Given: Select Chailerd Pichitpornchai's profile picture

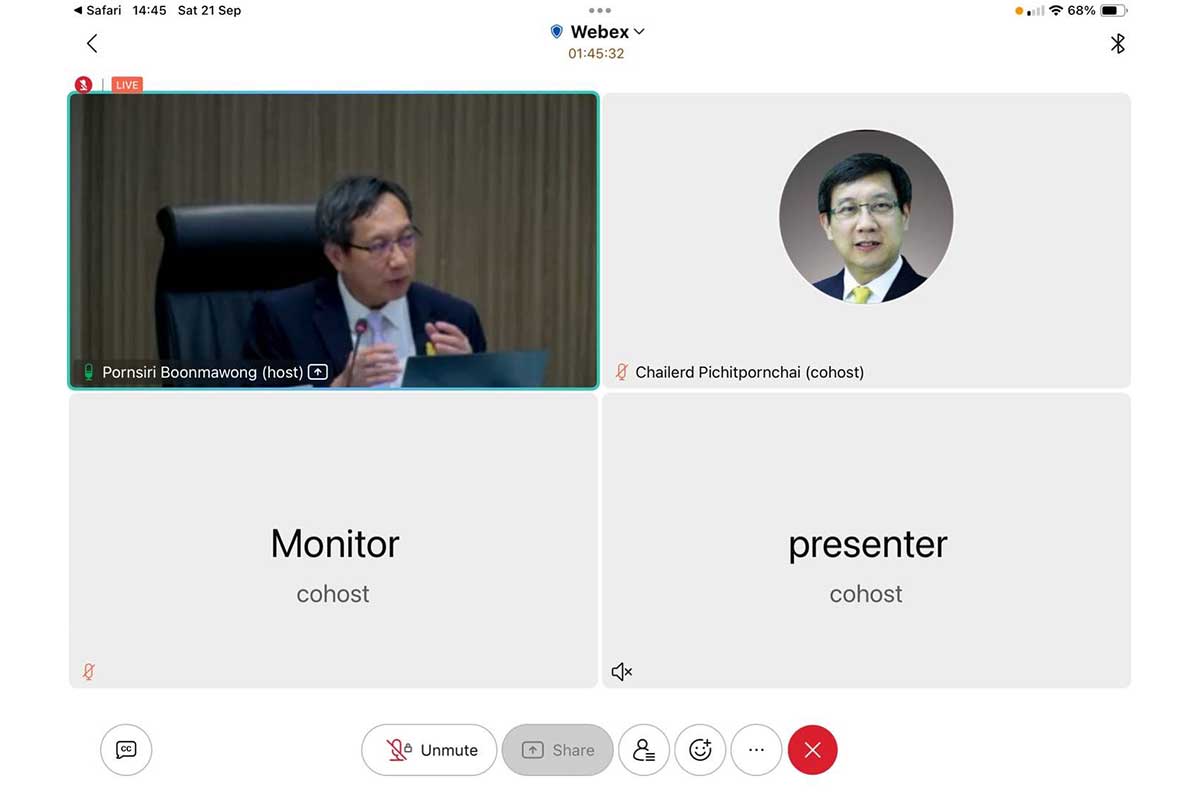Looking at the screenshot, I should (x=866, y=217).
